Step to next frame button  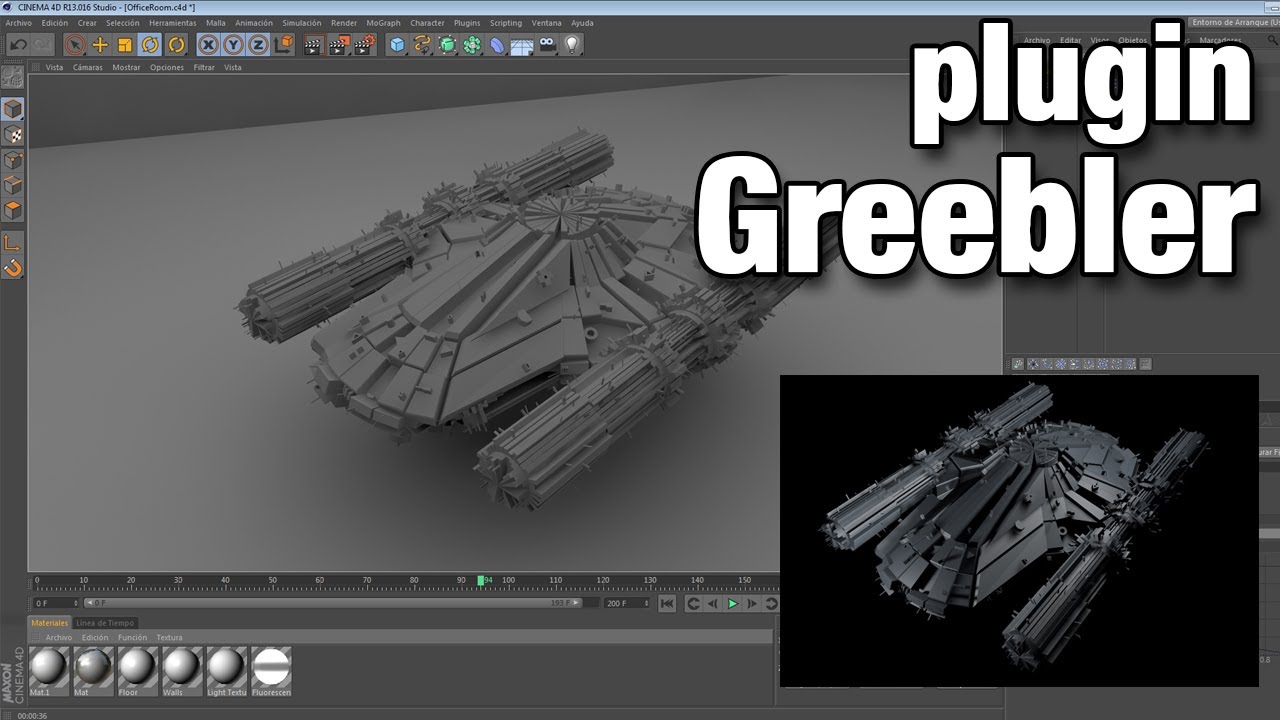pos(752,604)
